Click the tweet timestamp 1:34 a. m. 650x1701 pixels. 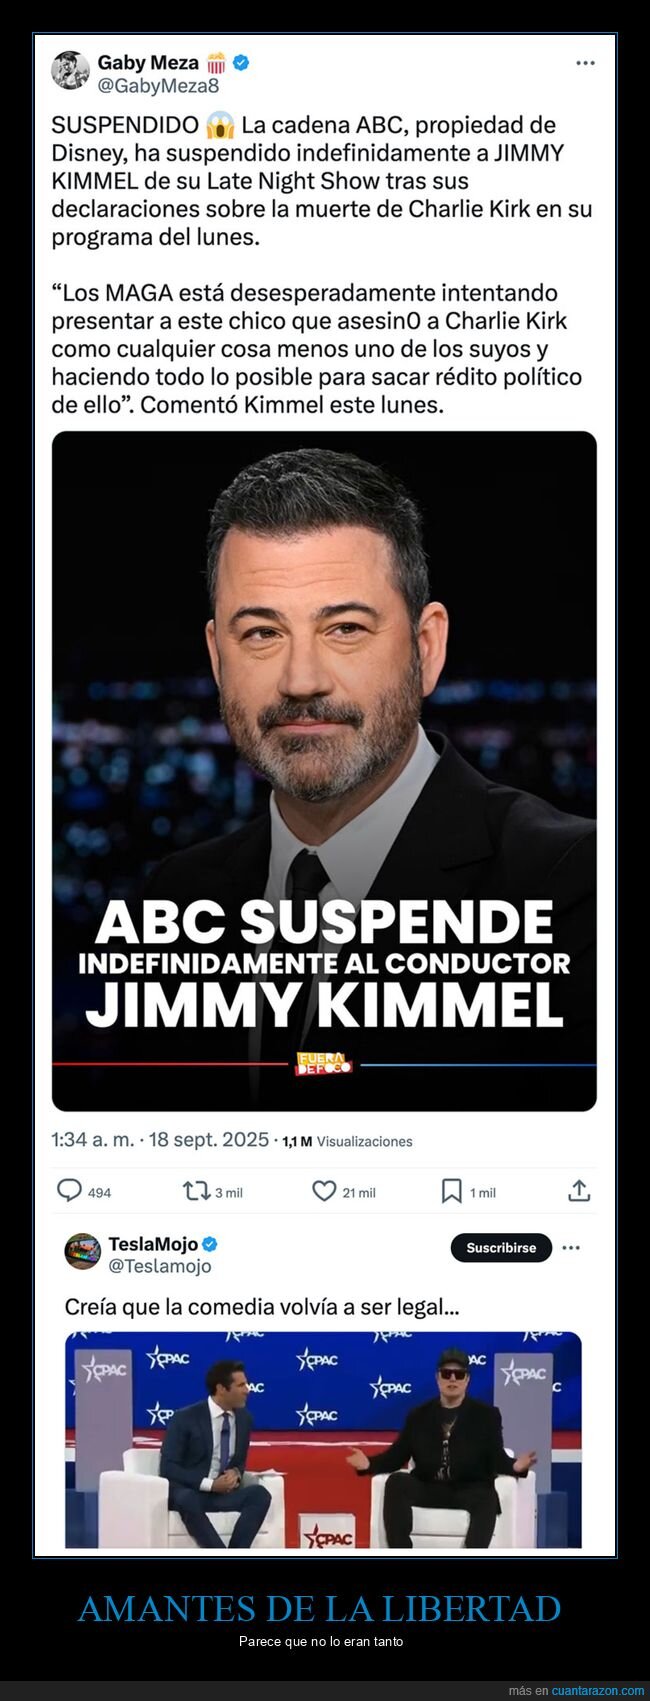tap(92, 1140)
